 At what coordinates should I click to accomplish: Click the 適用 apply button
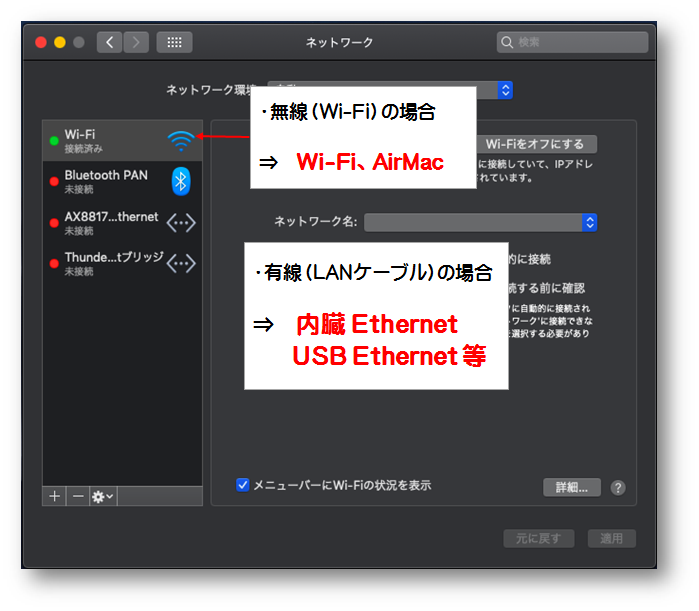click(612, 538)
